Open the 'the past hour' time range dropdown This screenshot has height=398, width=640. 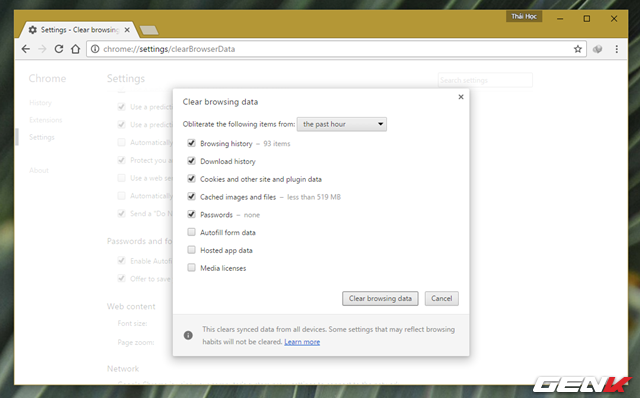pos(342,124)
